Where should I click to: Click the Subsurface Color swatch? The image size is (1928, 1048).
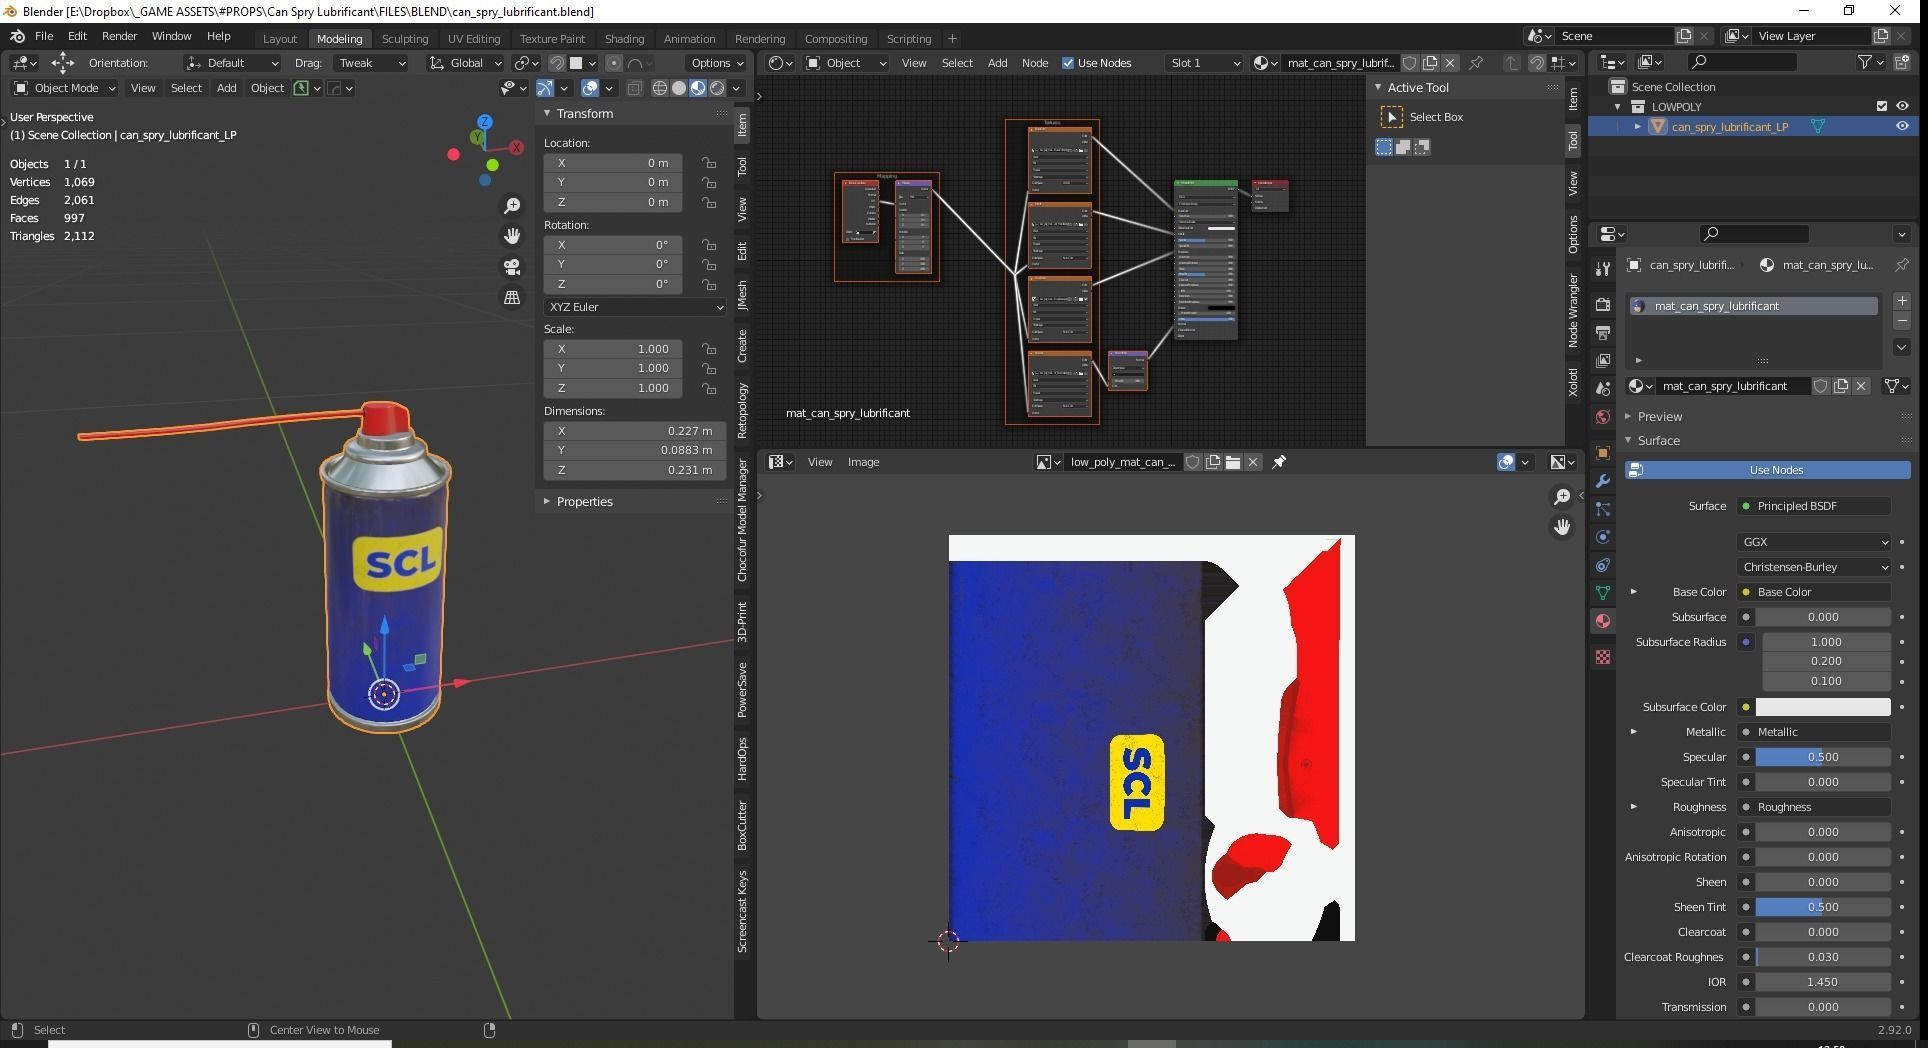click(x=1823, y=707)
